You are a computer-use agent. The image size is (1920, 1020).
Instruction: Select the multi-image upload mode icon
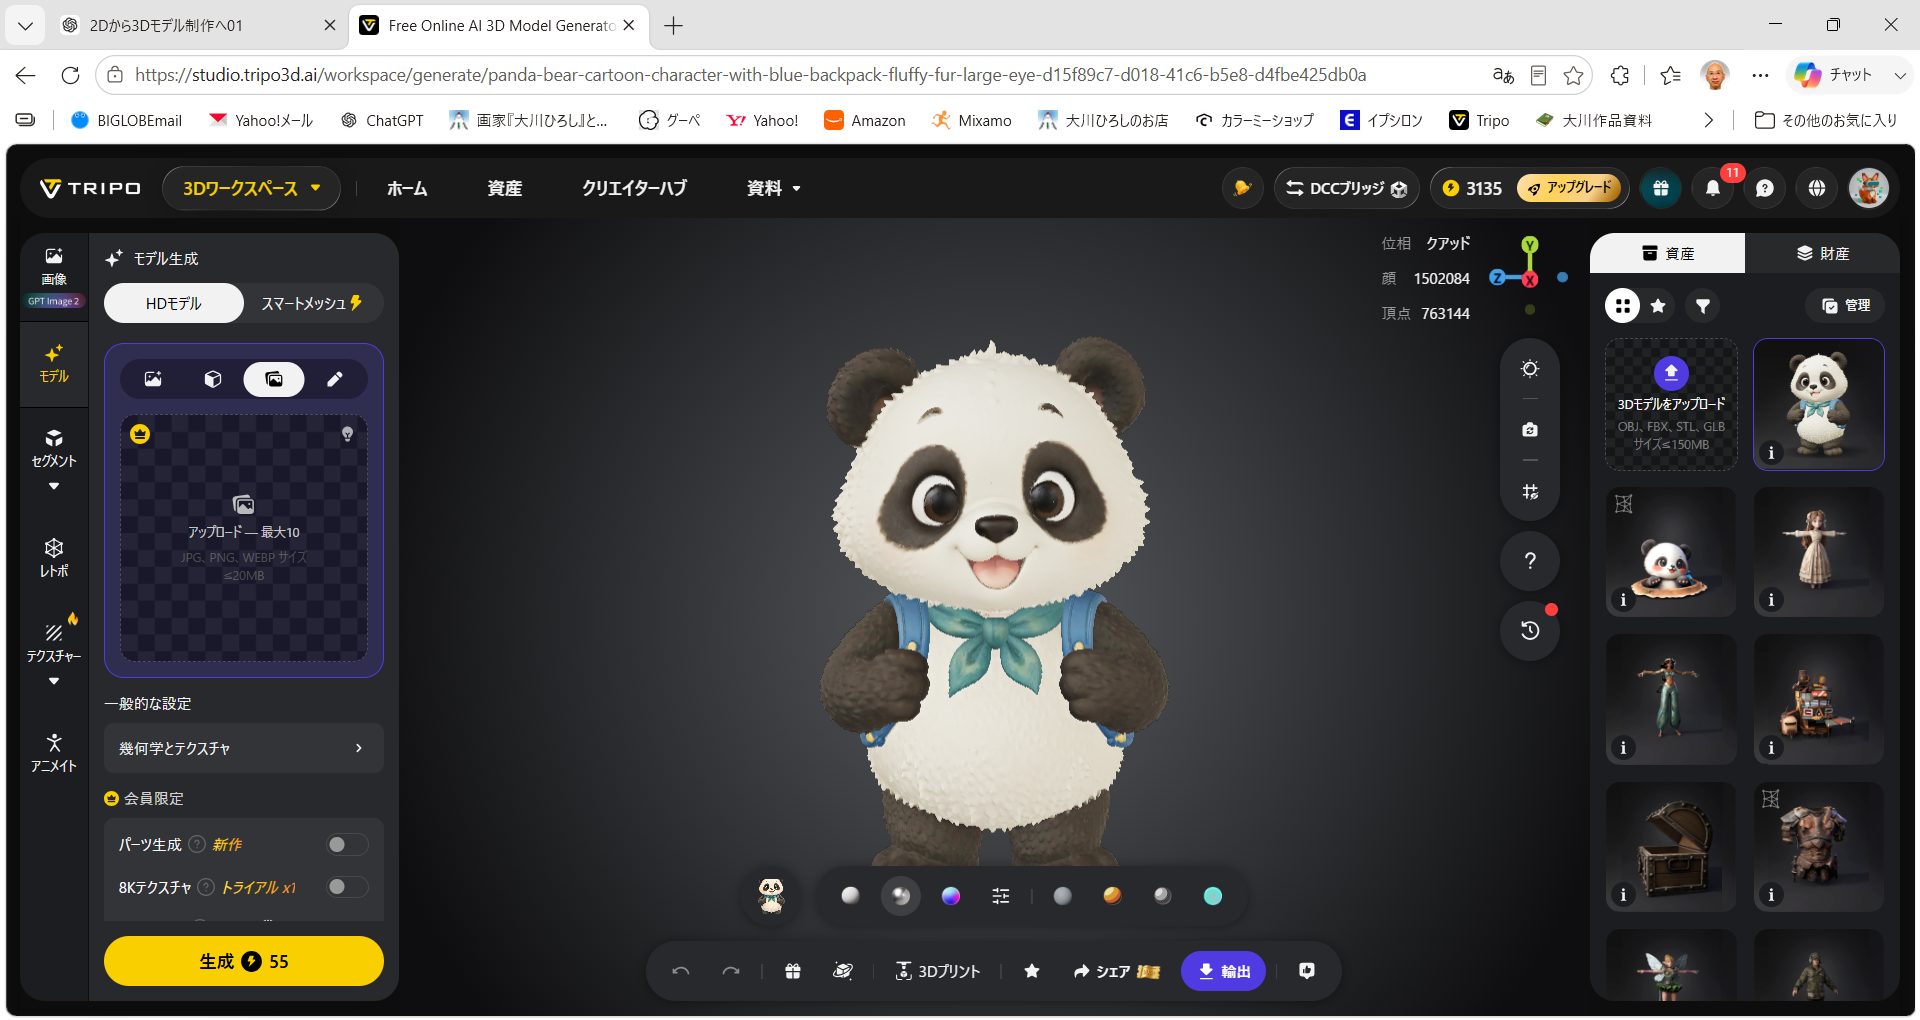[273, 379]
